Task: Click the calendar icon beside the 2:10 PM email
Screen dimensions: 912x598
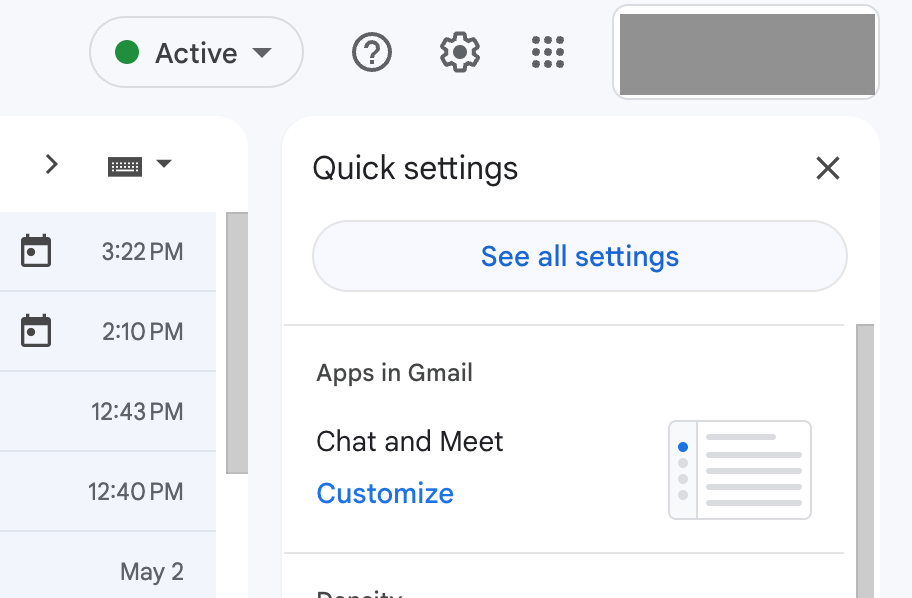Action: [x=37, y=331]
